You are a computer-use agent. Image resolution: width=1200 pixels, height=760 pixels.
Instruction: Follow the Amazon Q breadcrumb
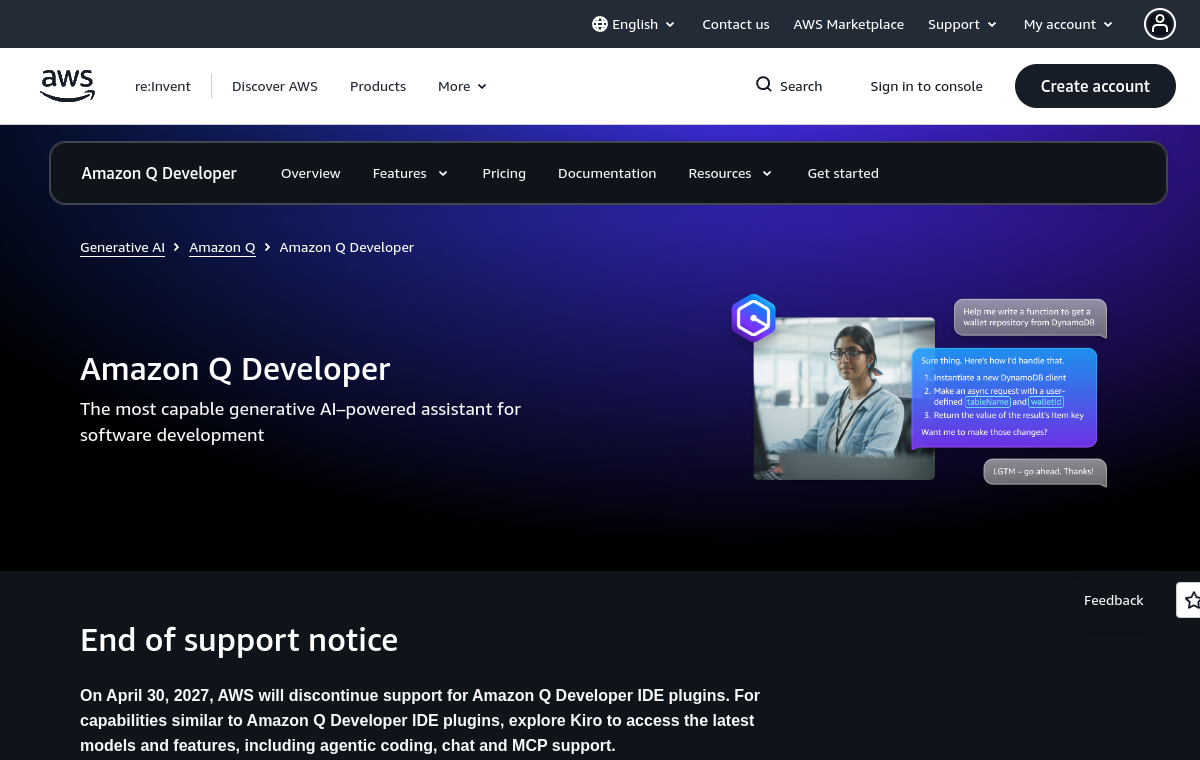[222, 247]
